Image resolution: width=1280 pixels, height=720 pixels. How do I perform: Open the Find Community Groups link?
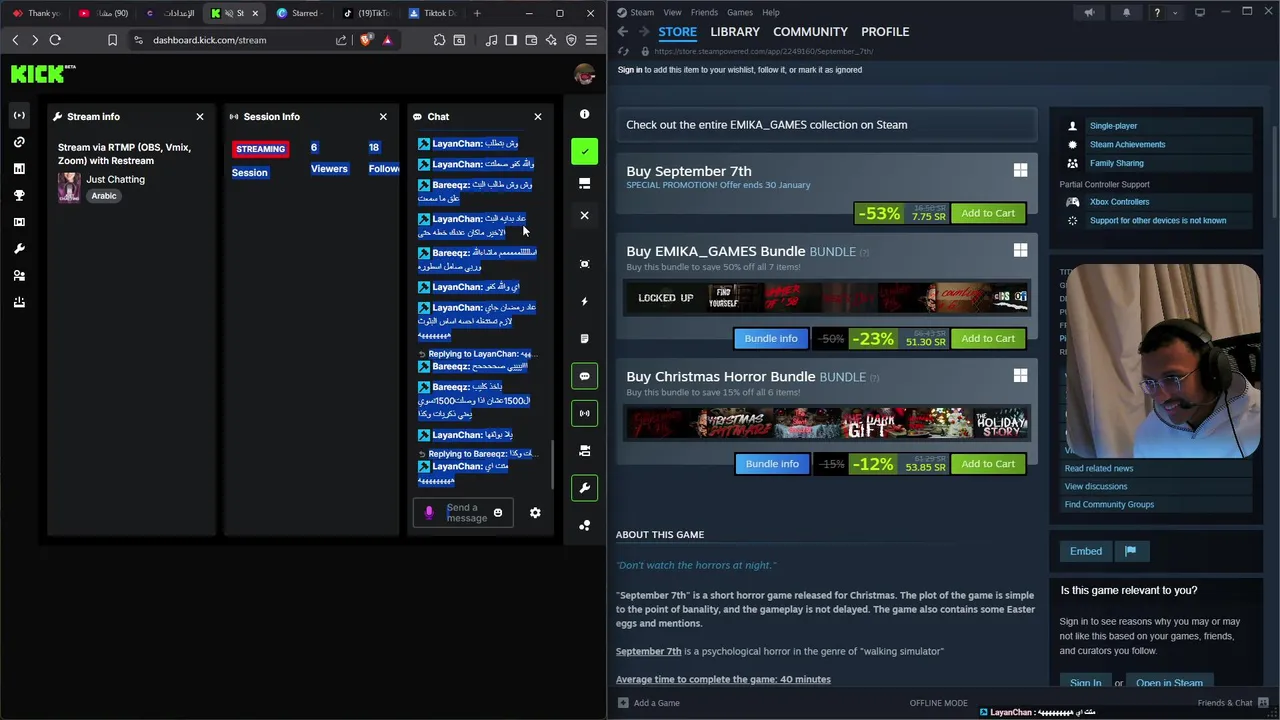coord(1109,504)
